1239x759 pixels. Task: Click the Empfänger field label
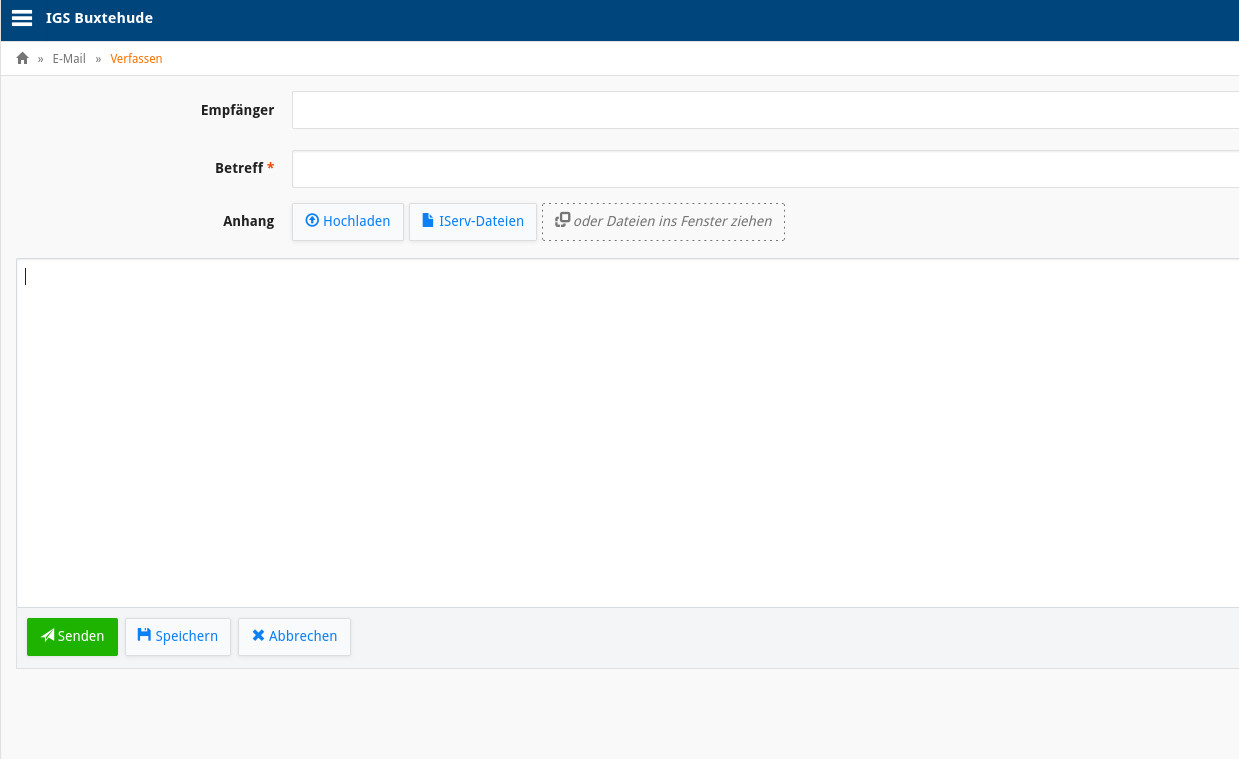(x=237, y=110)
